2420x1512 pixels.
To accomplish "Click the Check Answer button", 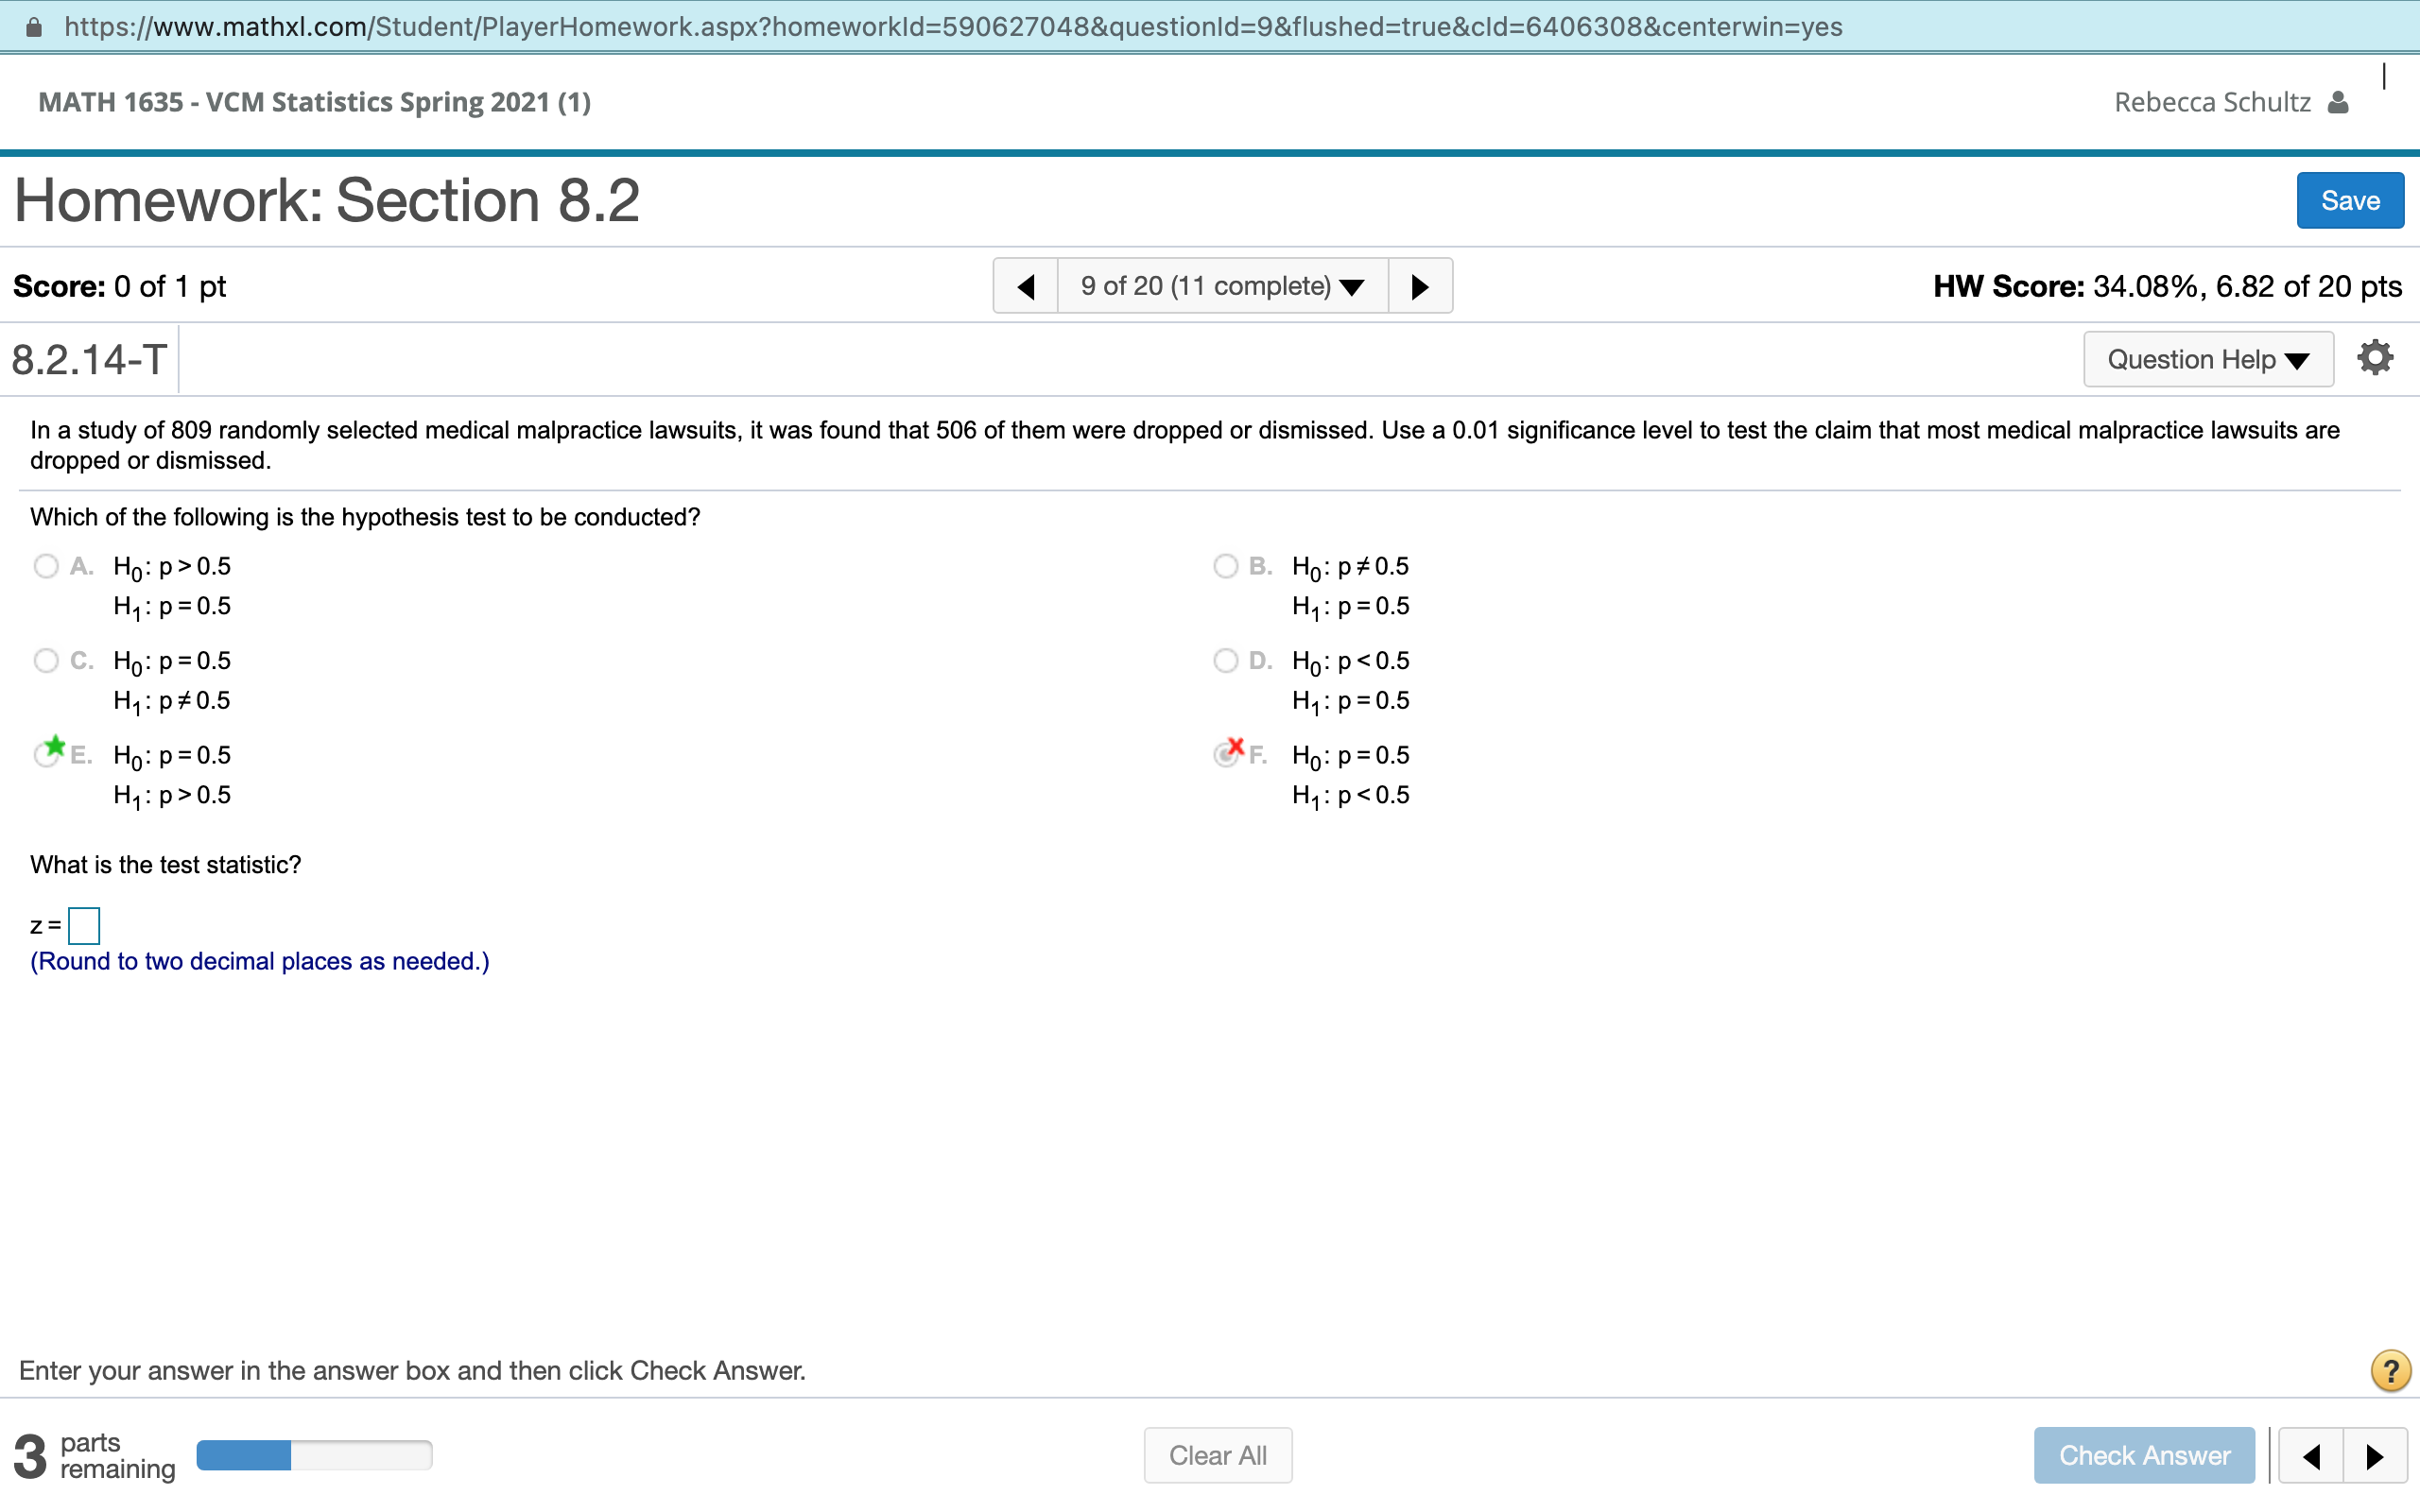I will 2143,1455.
